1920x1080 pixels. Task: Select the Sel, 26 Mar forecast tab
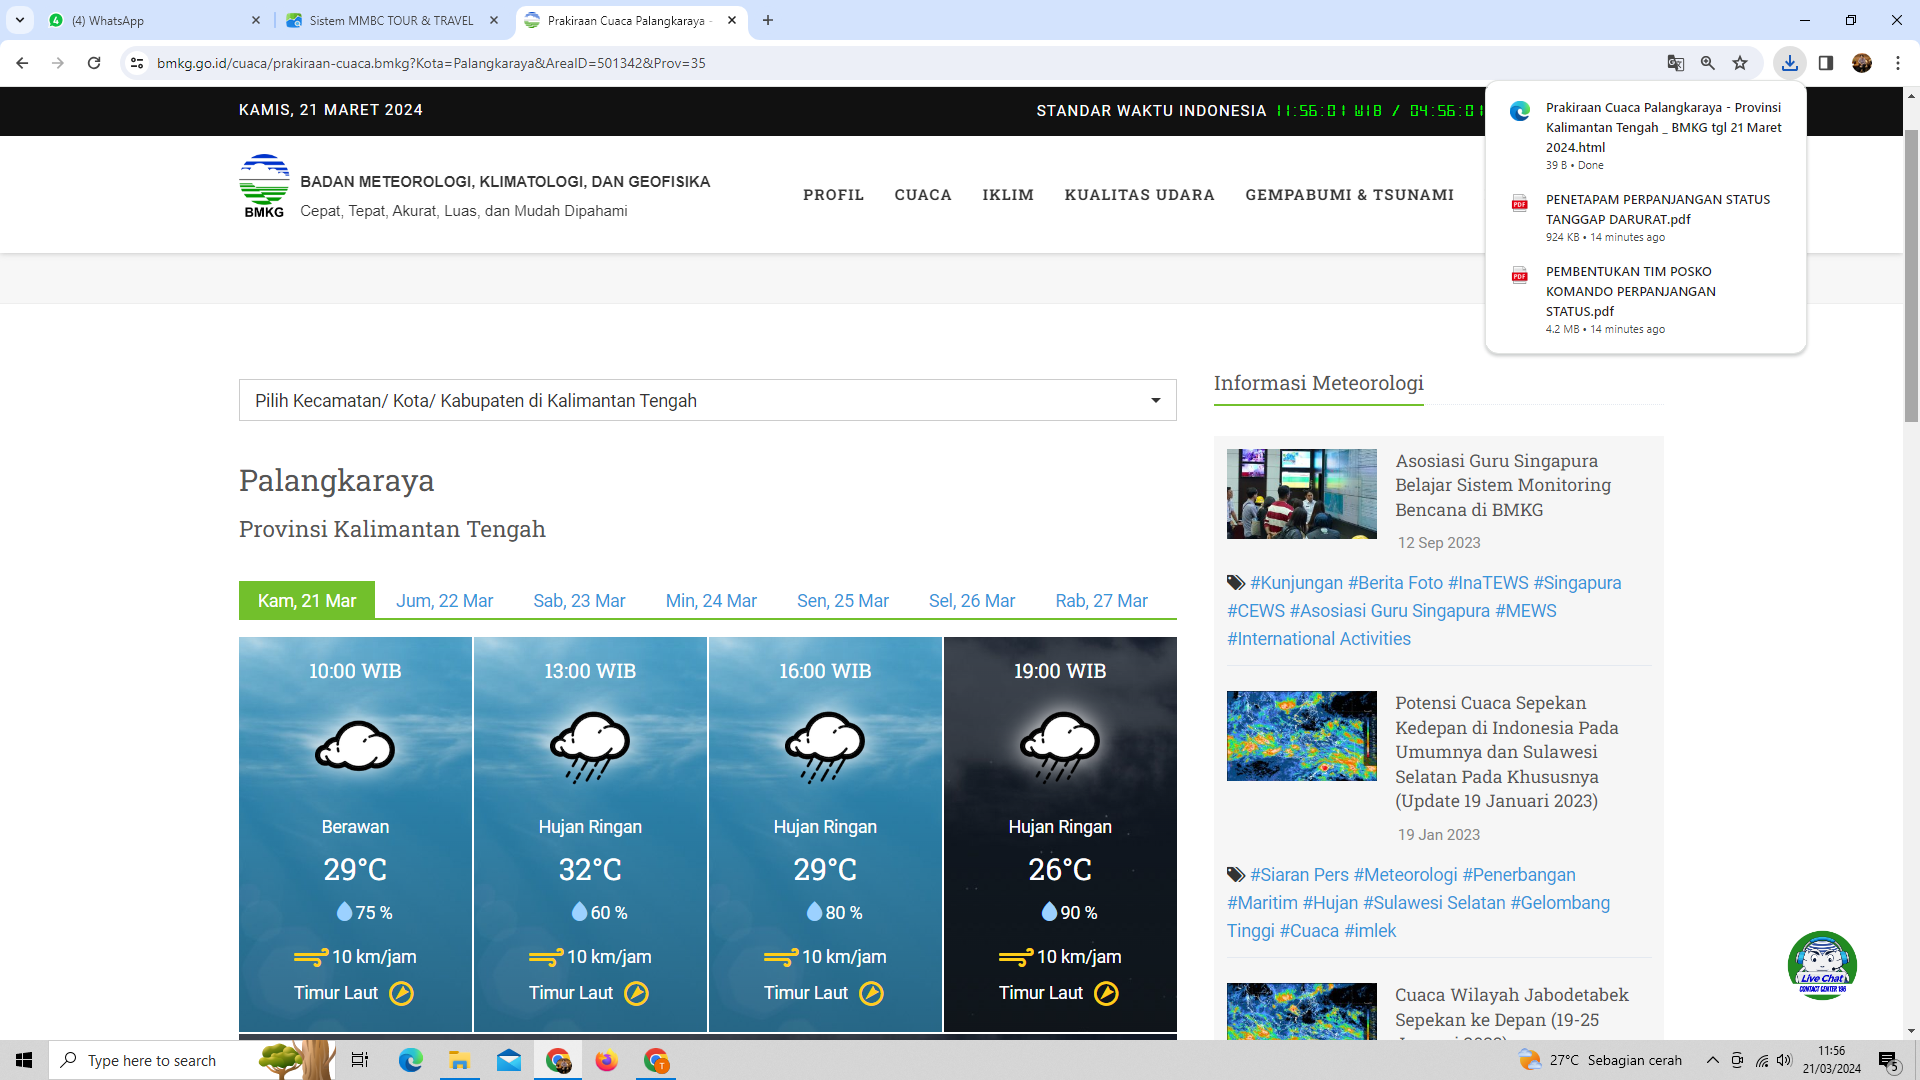click(972, 600)
